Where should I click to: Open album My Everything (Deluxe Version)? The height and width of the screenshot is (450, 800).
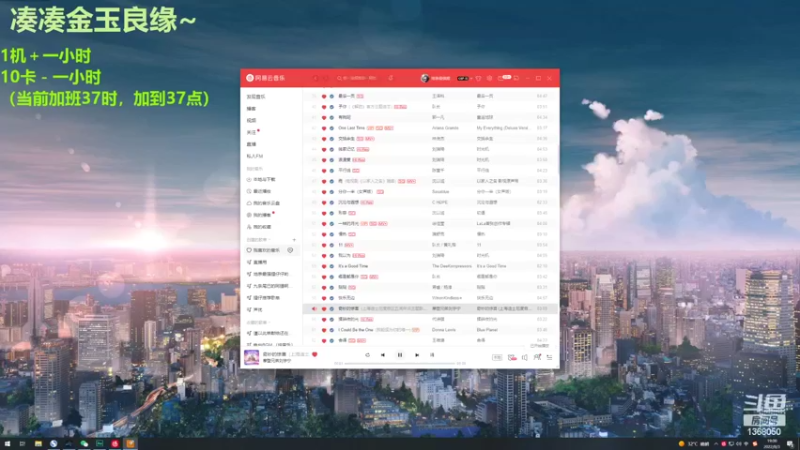pyautogui.click(x=503, y=128)
